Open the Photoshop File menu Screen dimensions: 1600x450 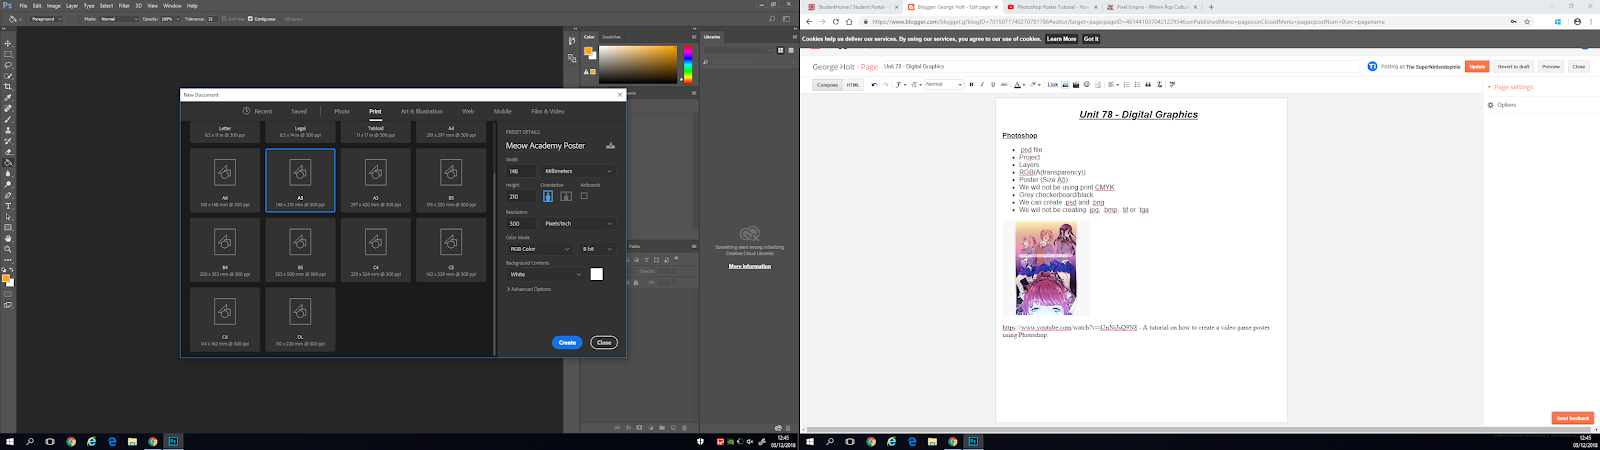click(x=23, y=6)
